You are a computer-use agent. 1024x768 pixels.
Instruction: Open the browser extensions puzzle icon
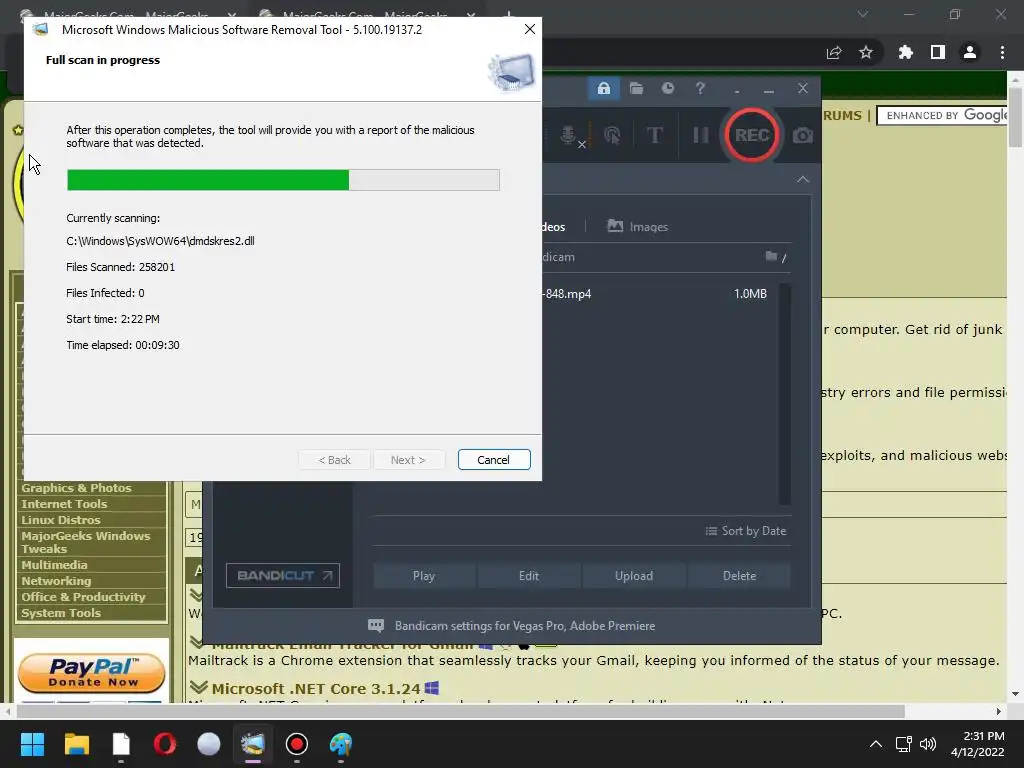tap(905, 52)
